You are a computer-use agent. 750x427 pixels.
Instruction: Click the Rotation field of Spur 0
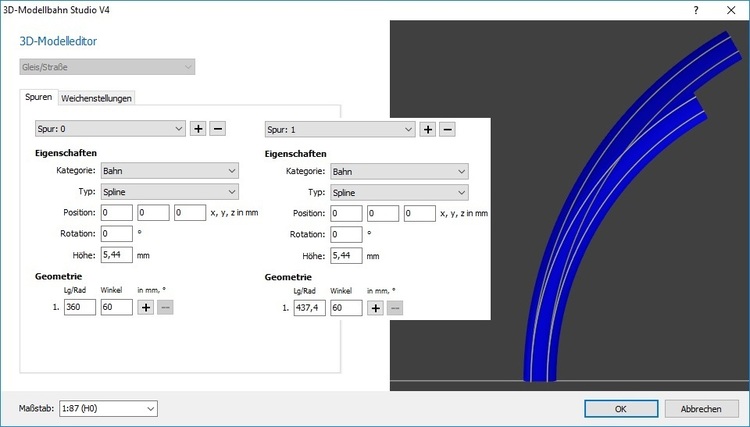(x=117, y=234)
